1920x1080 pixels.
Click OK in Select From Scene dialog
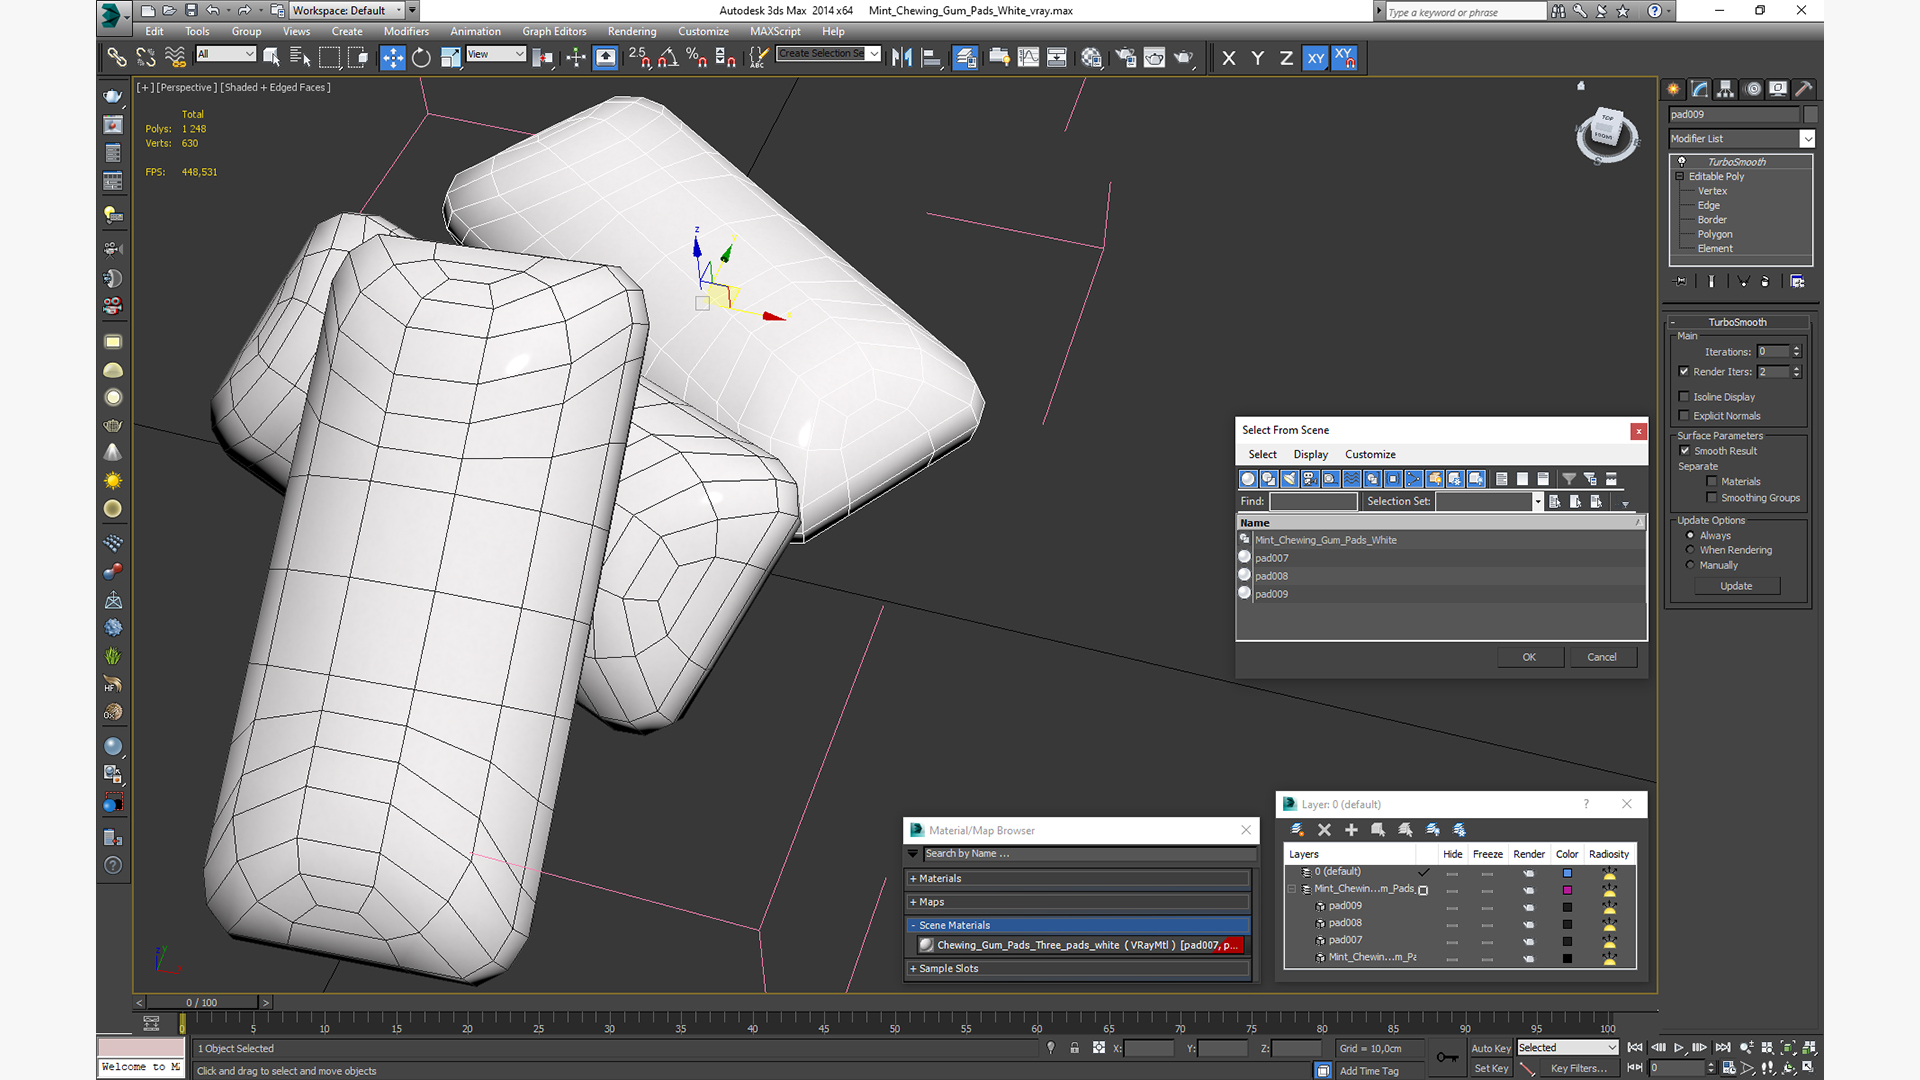(1529, 658)
